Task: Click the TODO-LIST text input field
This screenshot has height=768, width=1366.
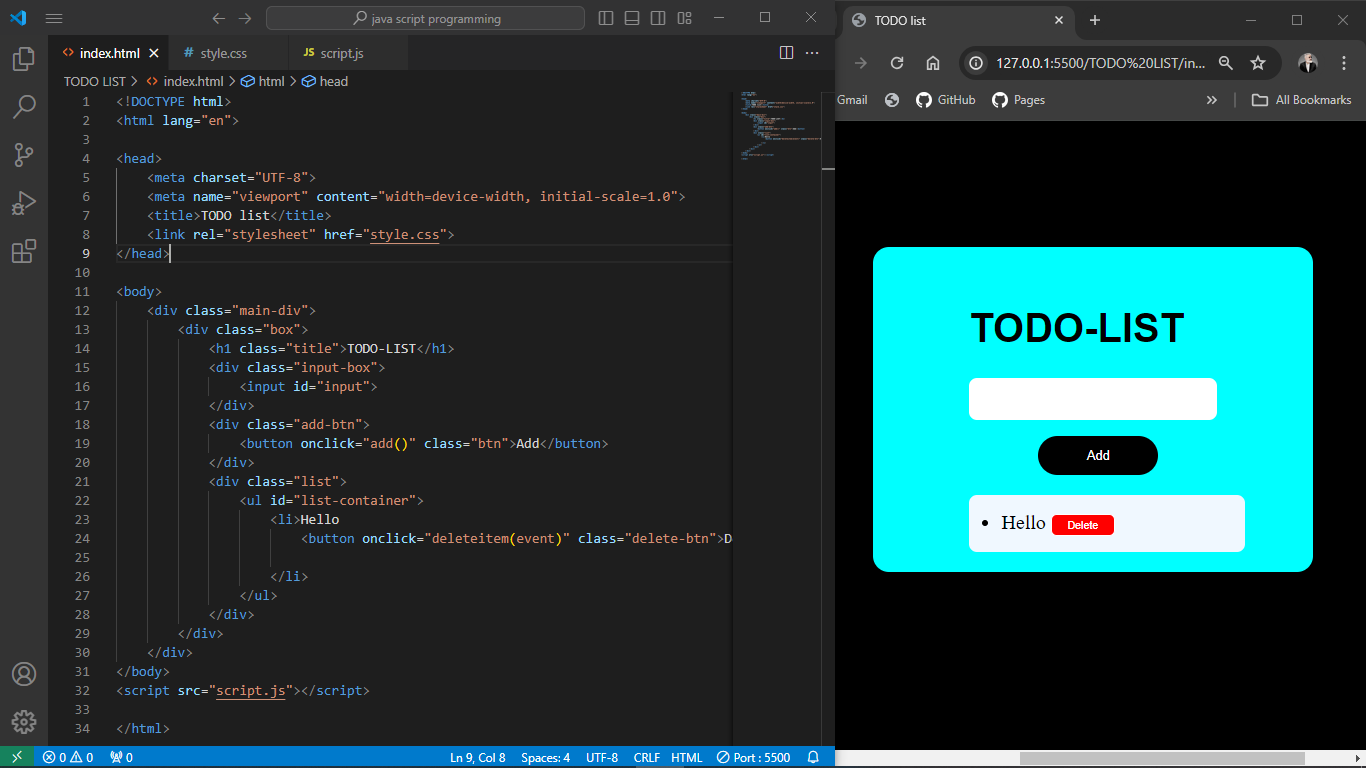Action: tap(1093, 399)
